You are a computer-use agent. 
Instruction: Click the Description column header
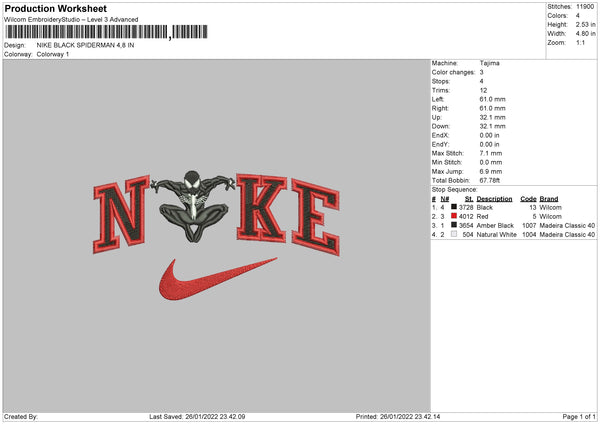point(494,199)
